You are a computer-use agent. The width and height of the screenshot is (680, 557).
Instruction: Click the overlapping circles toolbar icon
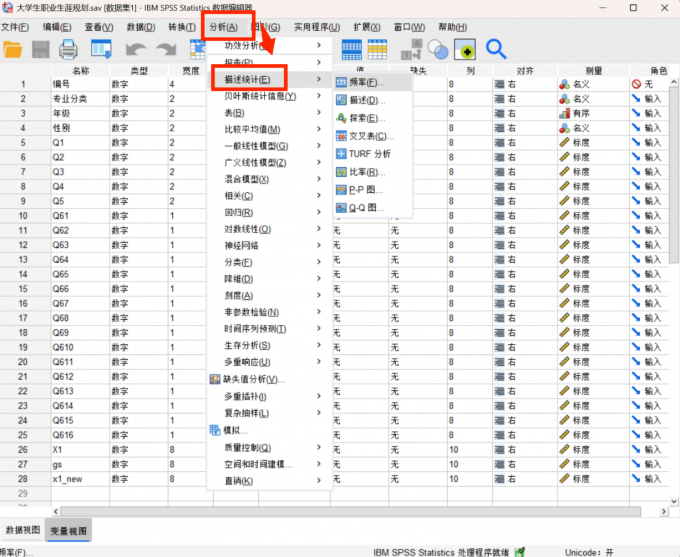point(438,49)
